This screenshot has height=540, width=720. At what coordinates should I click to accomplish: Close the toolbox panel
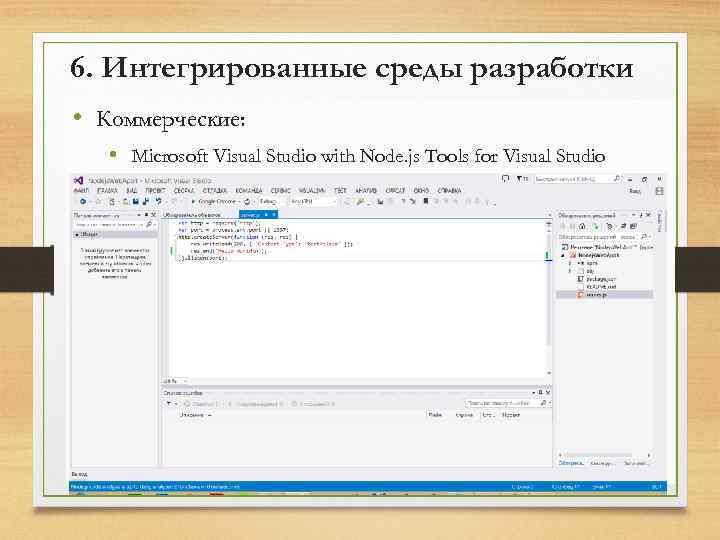click(154, 215)
